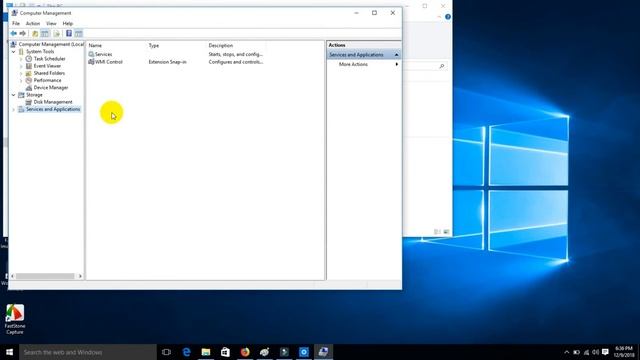Open Task View from the taskbar
Screen dimensions: 640x360
point(166,352)
